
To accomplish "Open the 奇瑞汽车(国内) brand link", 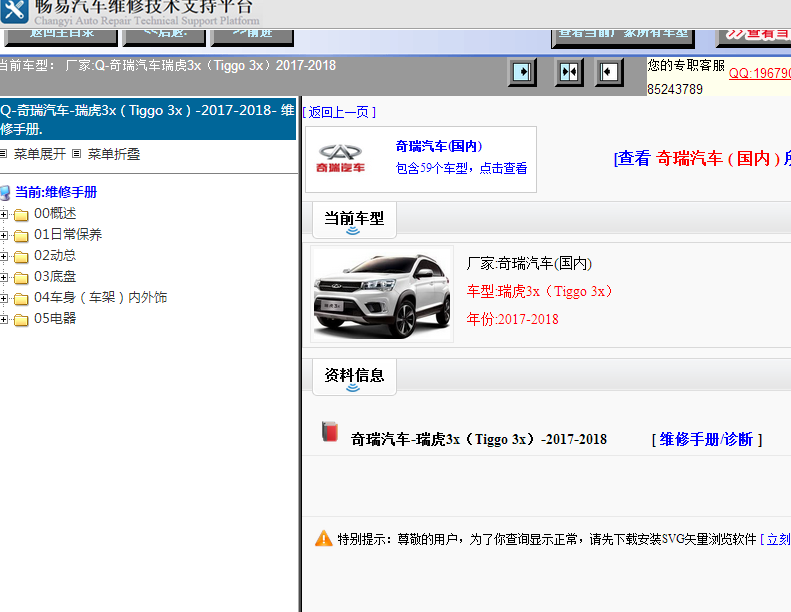I will (439, 146).
